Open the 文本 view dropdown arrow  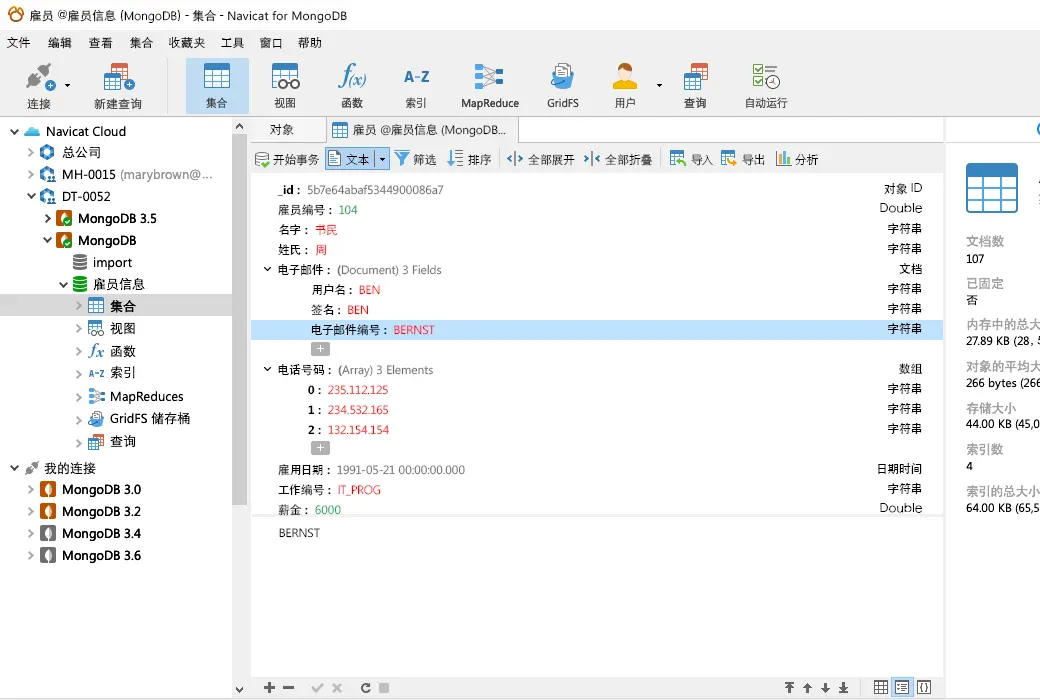coord(382,159)
